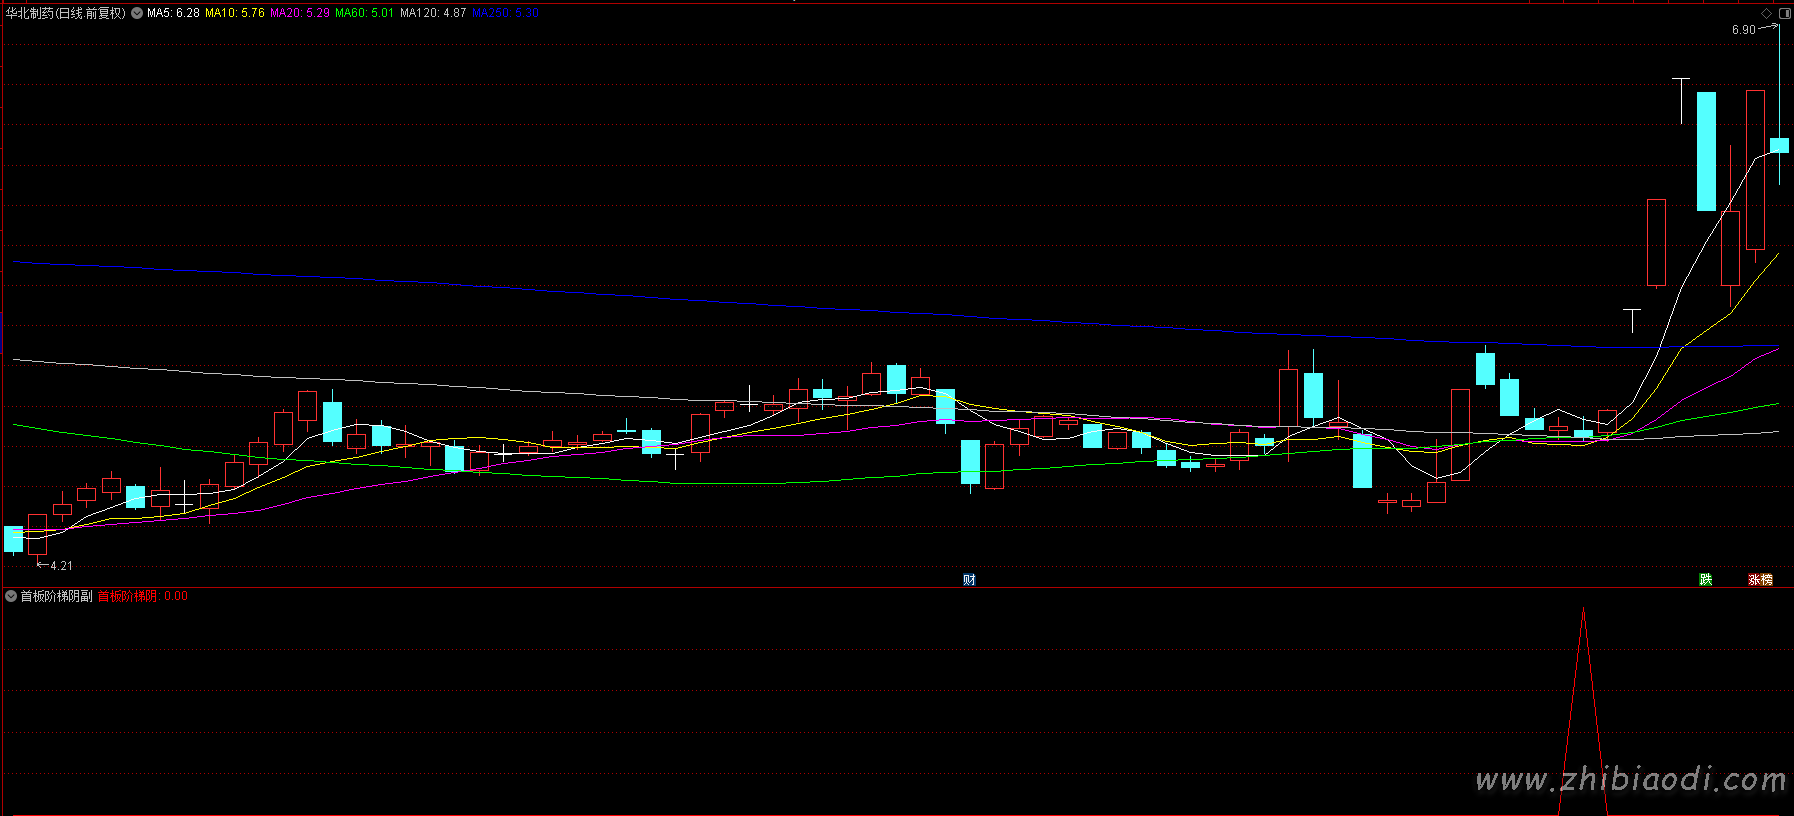Click the green 跌 marker icon
Screen dimensions: 1794x816
[1706, 580]
